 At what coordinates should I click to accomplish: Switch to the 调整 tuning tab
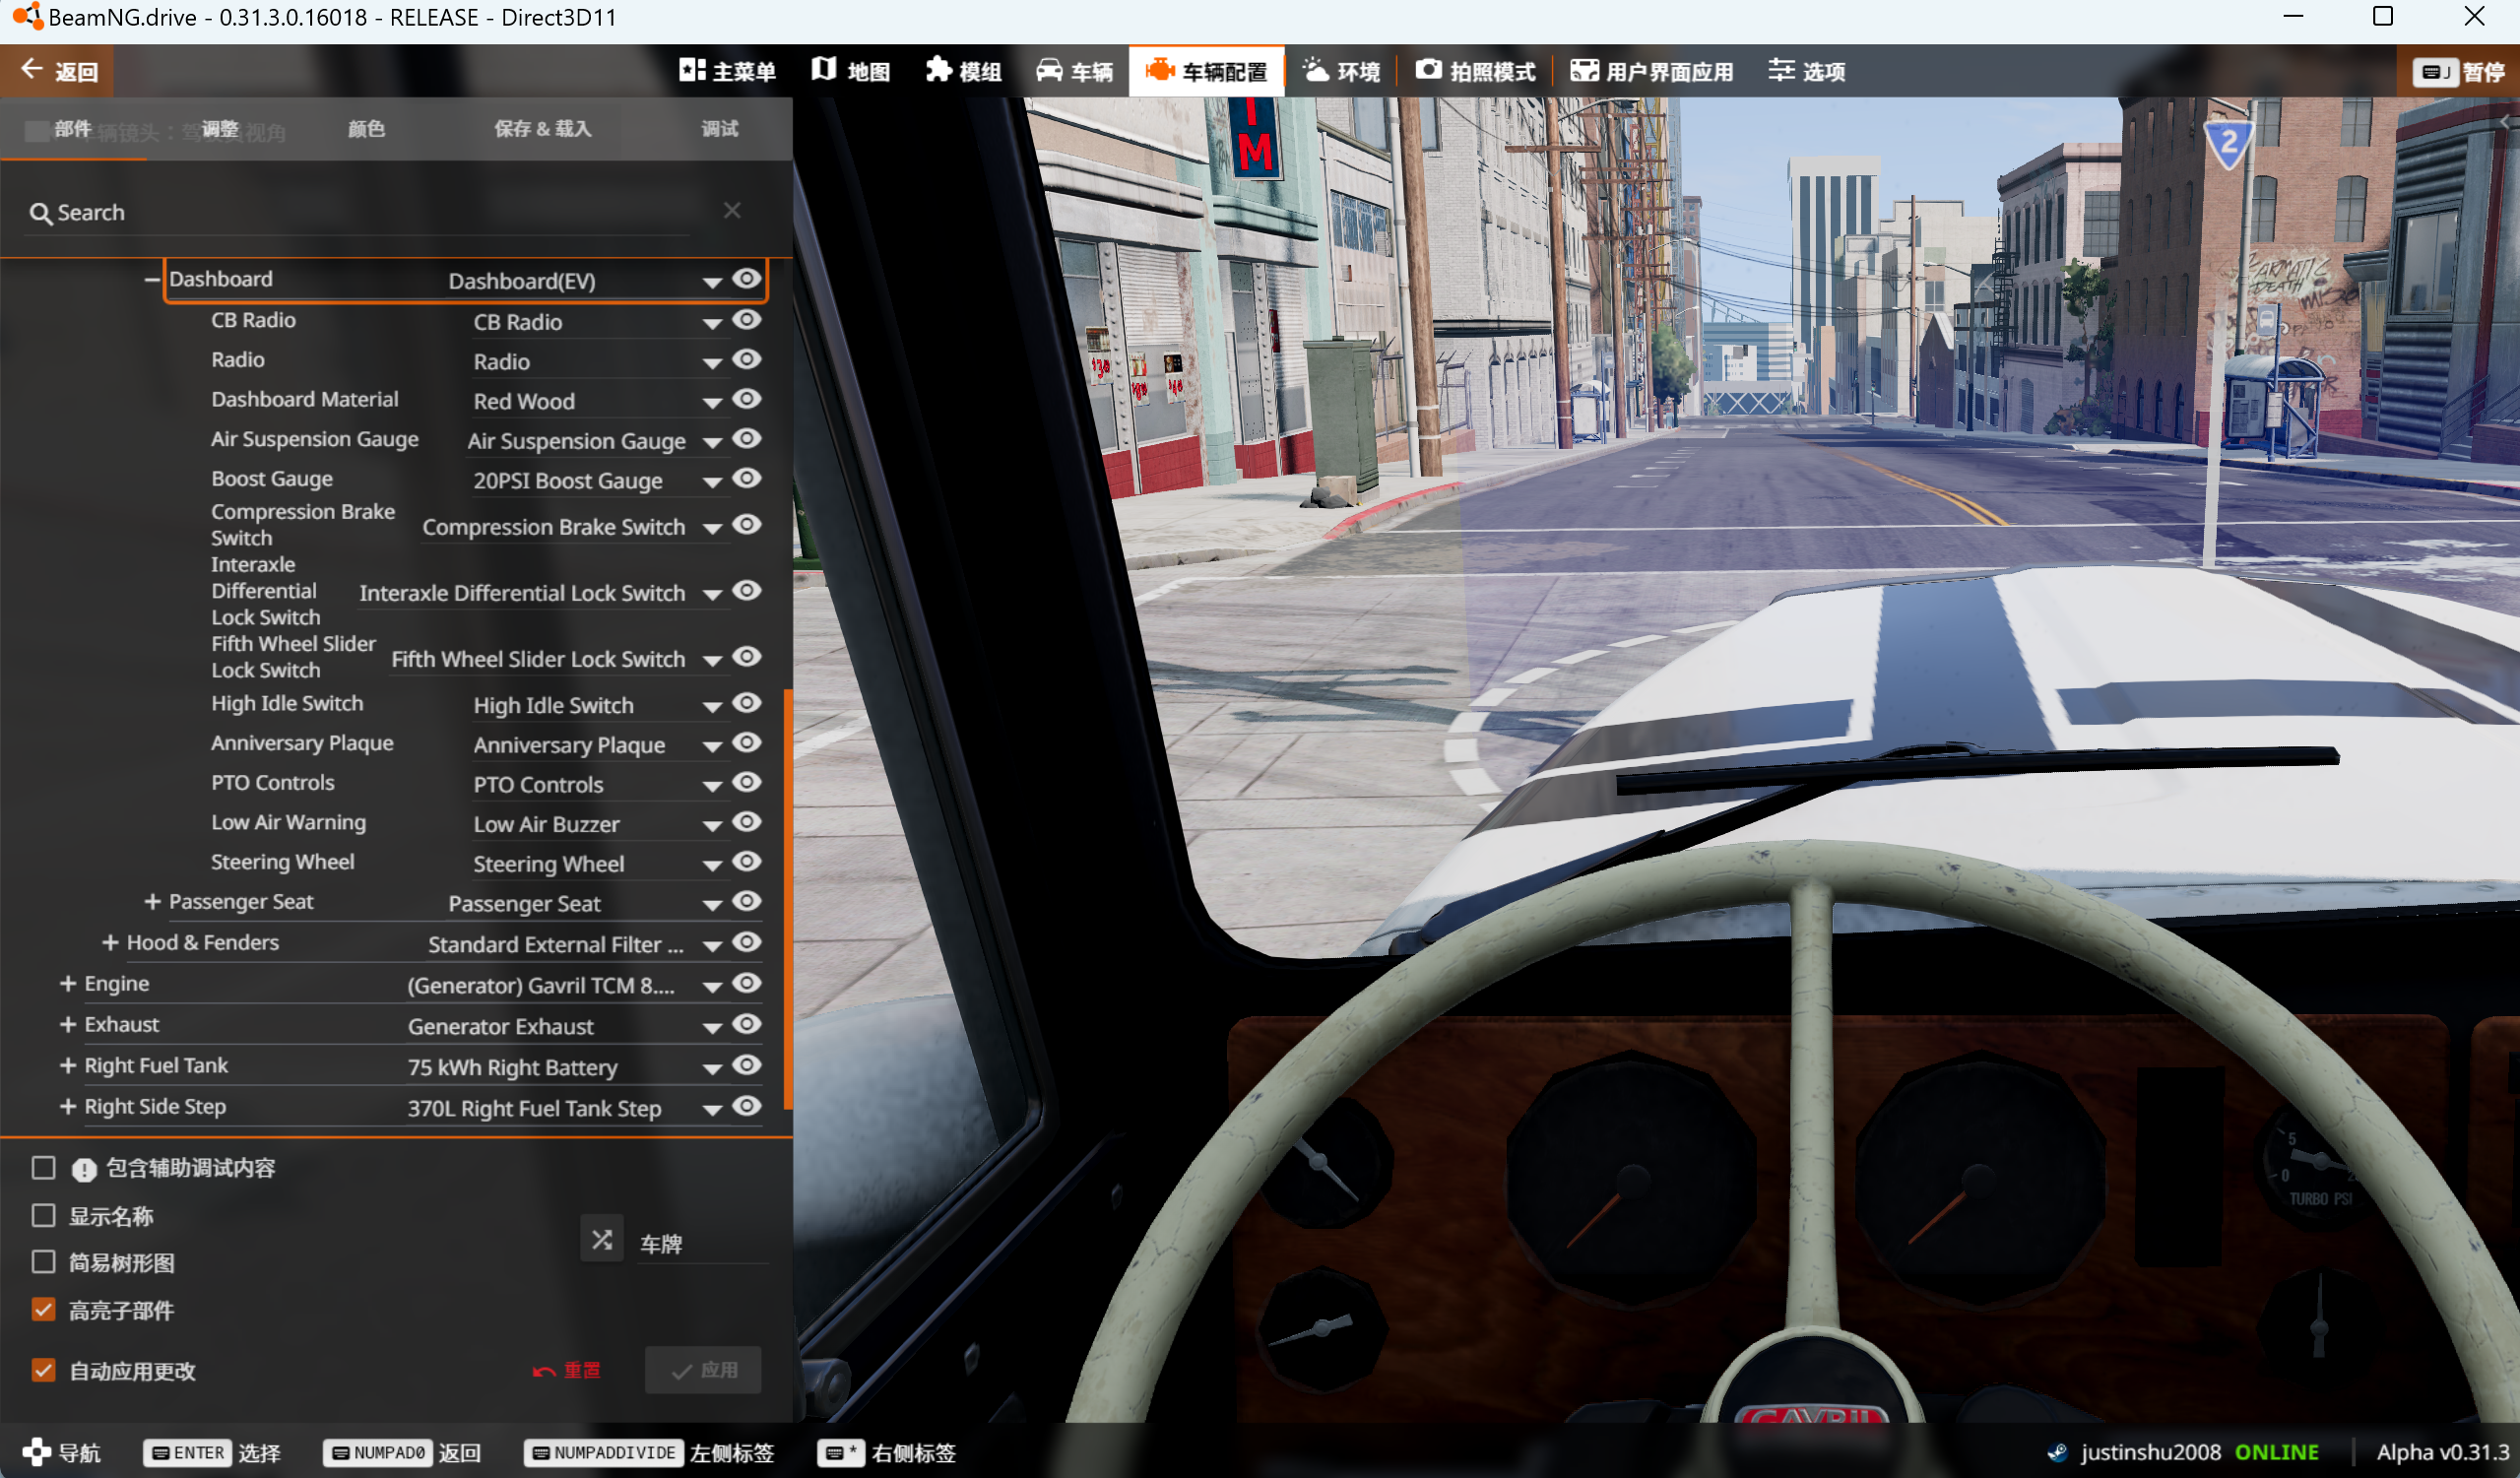[220, 129]
